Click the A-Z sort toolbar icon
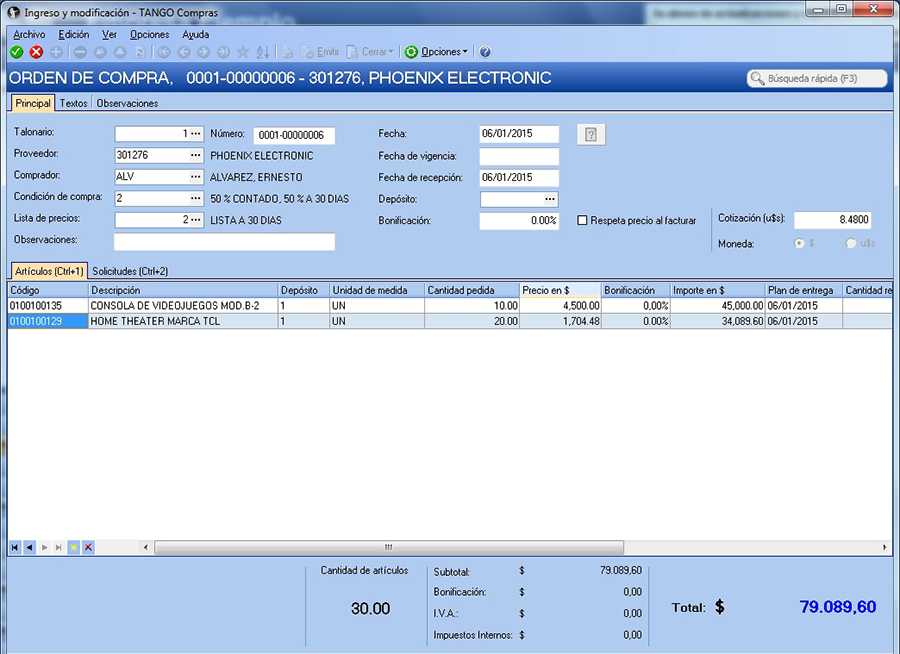This screenshot has height=654, width=900. (x=263, y=52)
